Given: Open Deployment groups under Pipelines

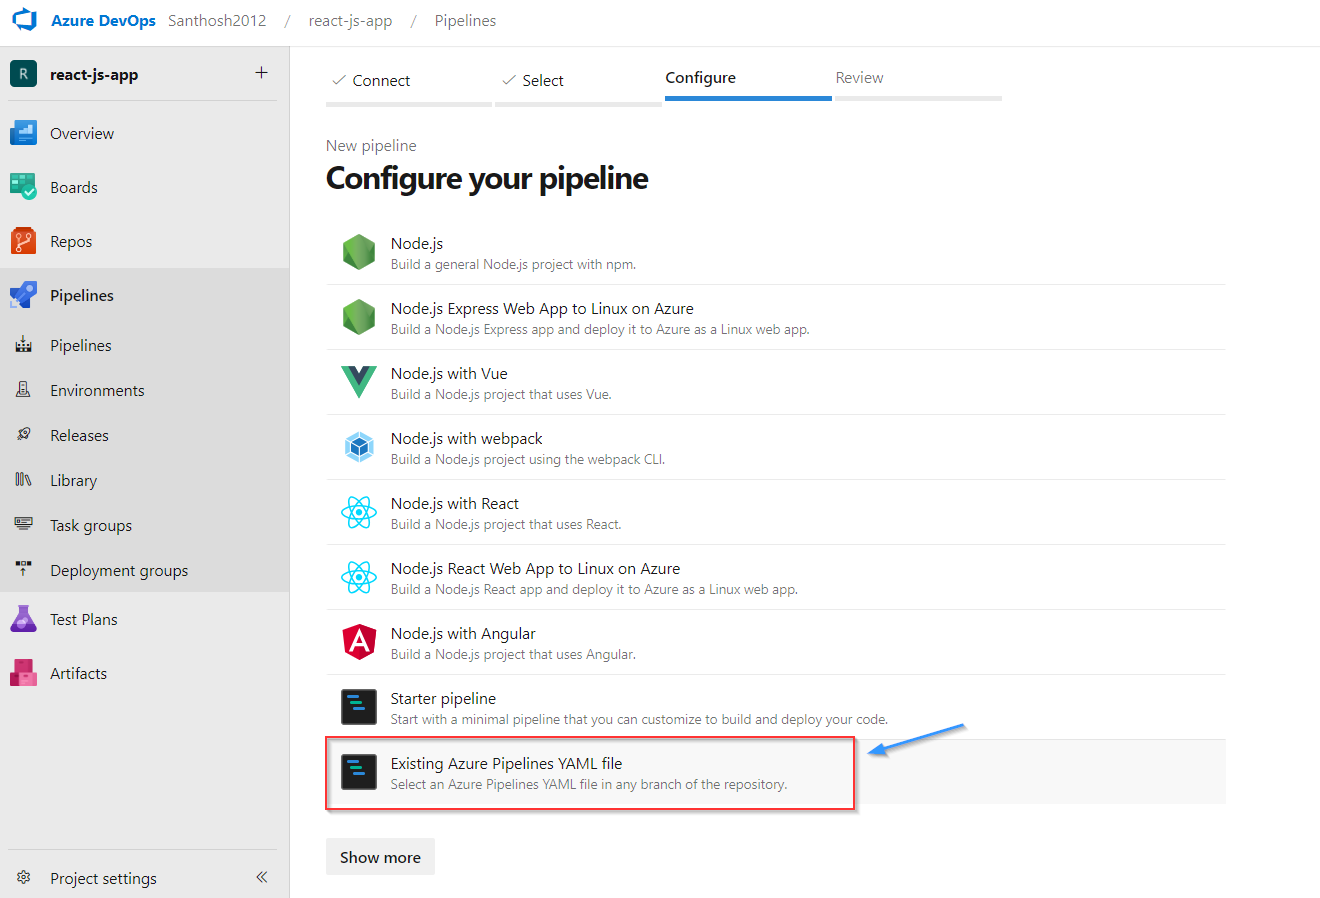Looking at the screenshot, I should tap(119, 570).
